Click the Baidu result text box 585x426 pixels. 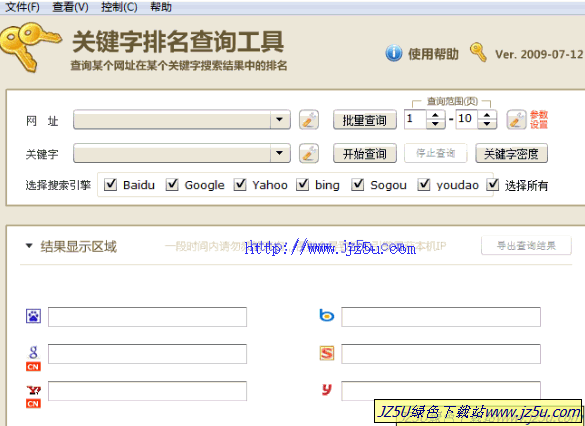pos(147,317)
